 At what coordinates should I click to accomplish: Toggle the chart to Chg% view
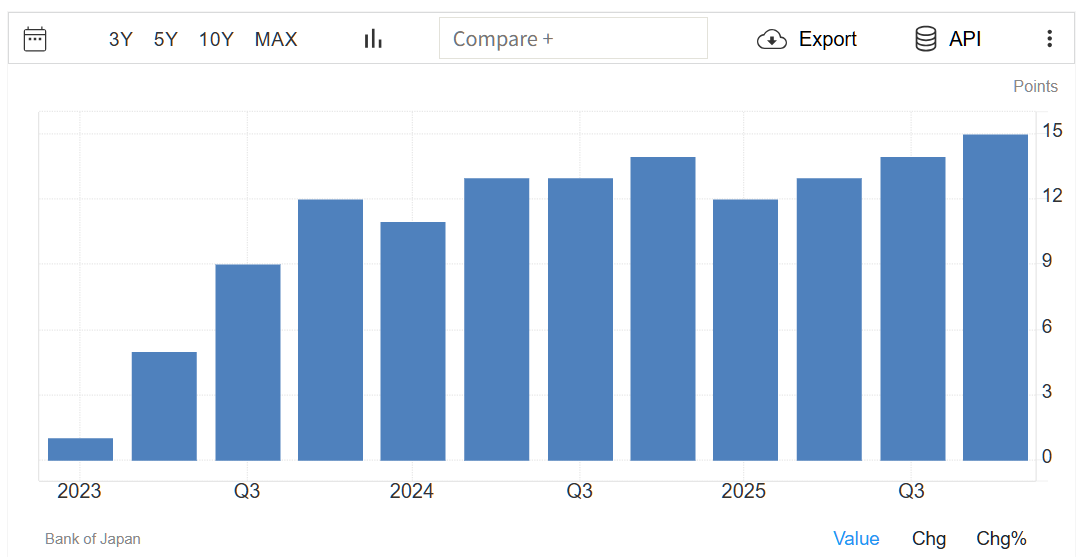[x=1001, y=539]
